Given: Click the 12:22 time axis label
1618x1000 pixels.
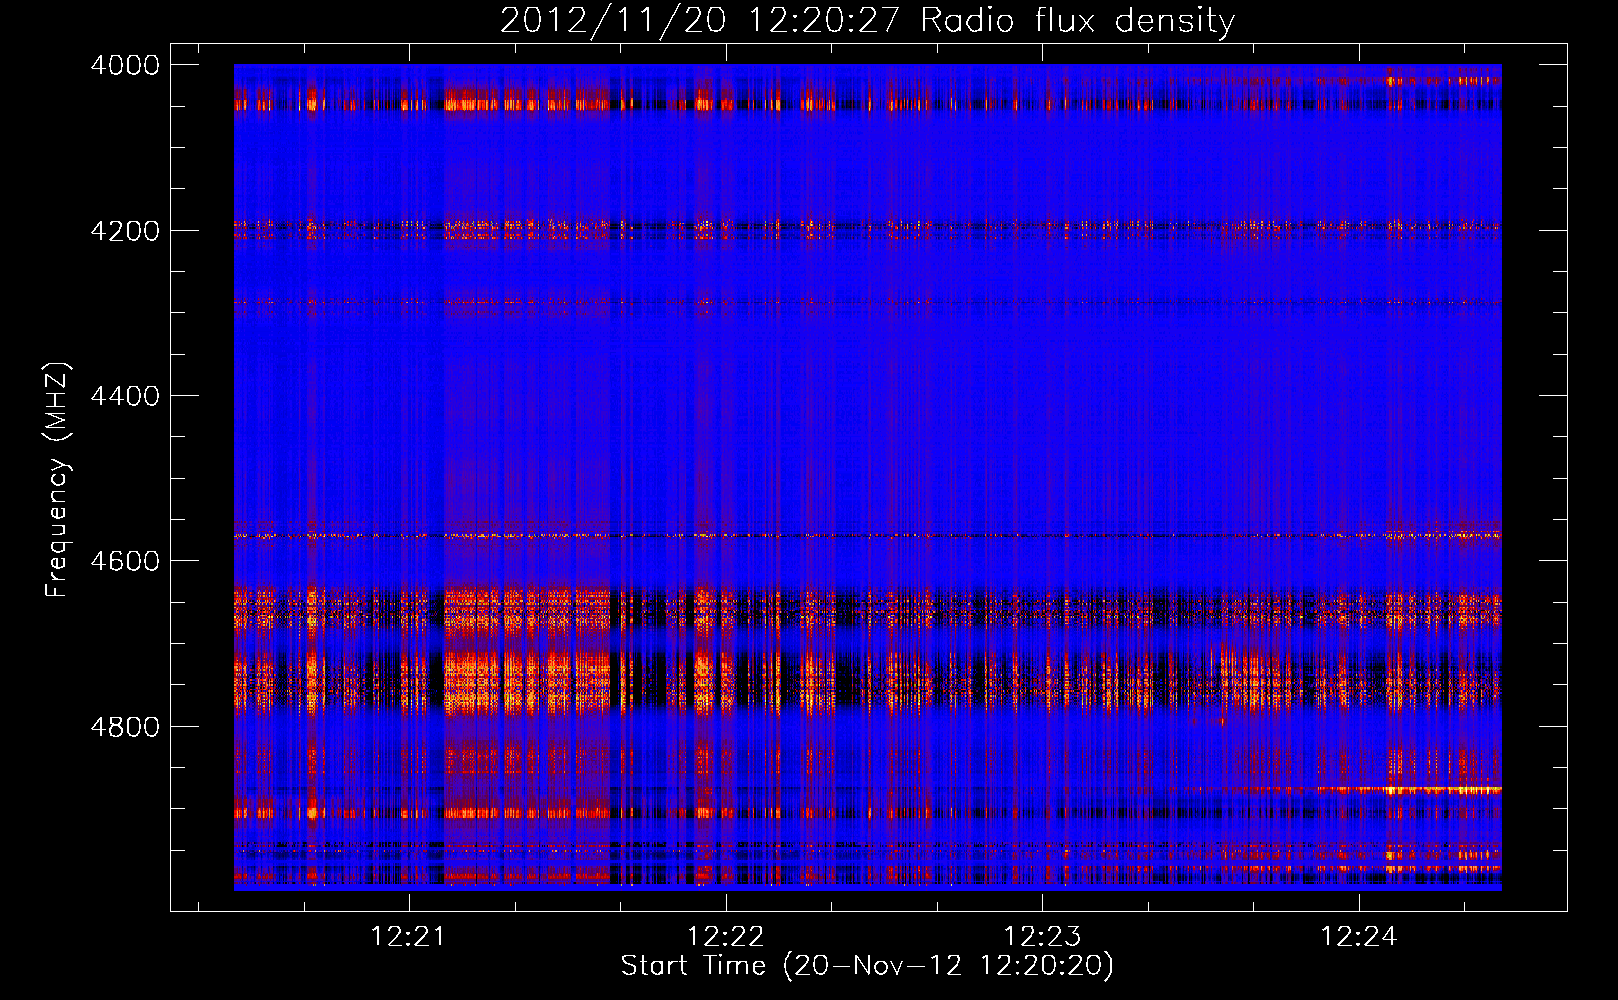Looking at the screenshot, I should click(725, 936).
